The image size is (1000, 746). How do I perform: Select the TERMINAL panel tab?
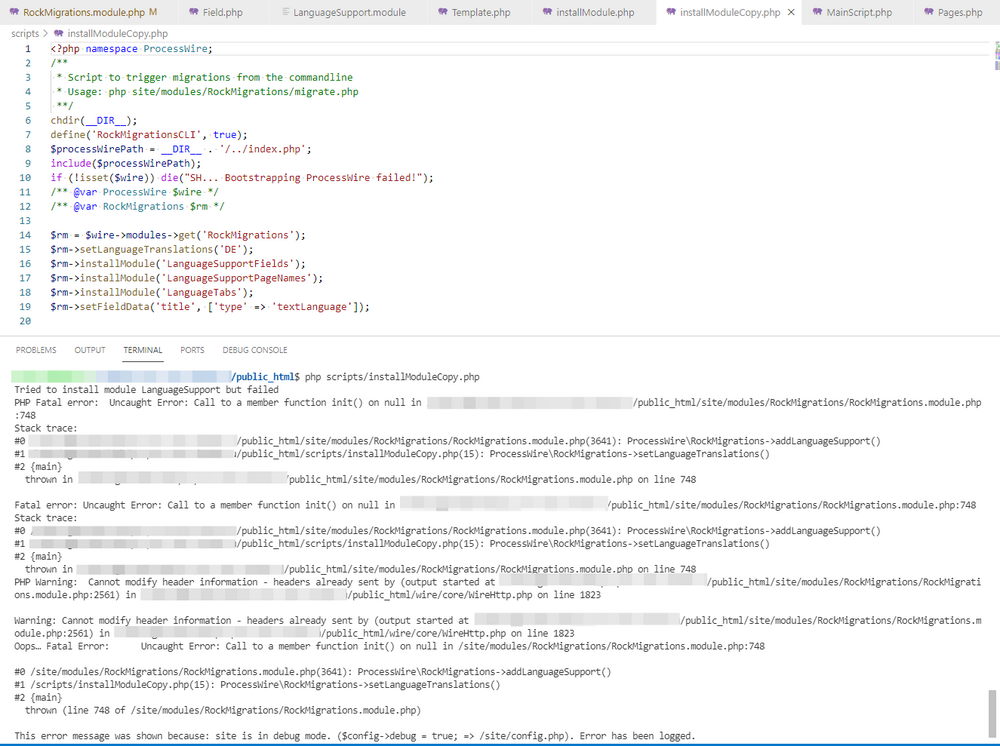tap(143, 350)
